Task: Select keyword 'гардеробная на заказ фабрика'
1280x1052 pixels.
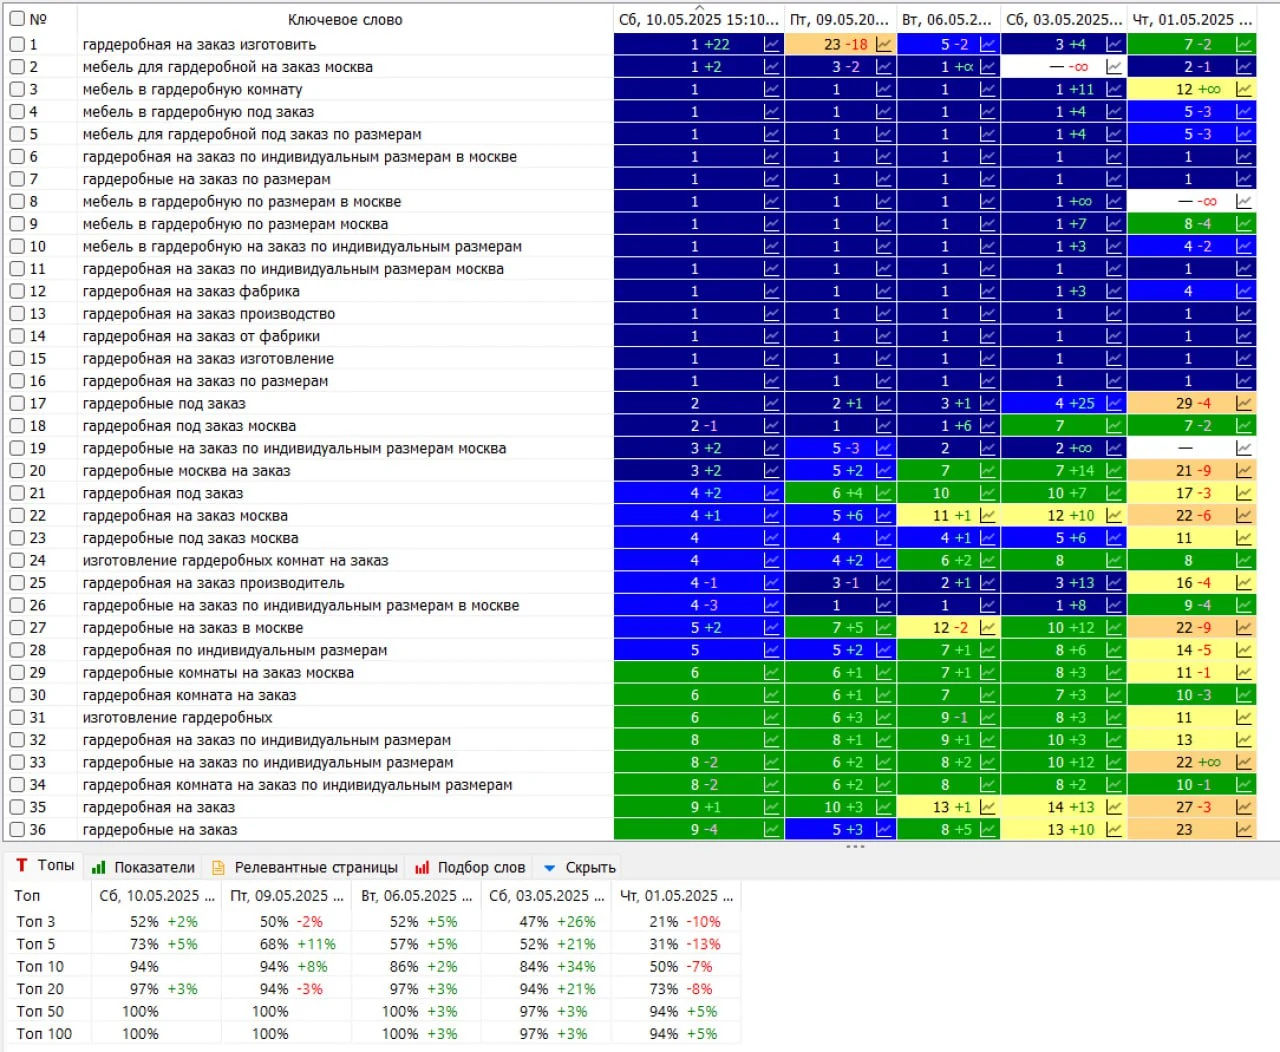Action: click(191, 291)
